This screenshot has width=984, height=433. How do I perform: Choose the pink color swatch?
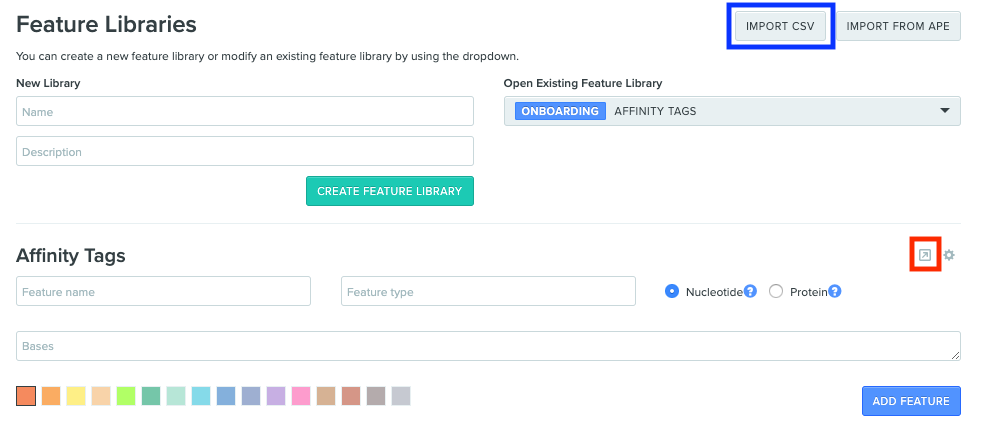pyautogui.click(x=301, y=396)
